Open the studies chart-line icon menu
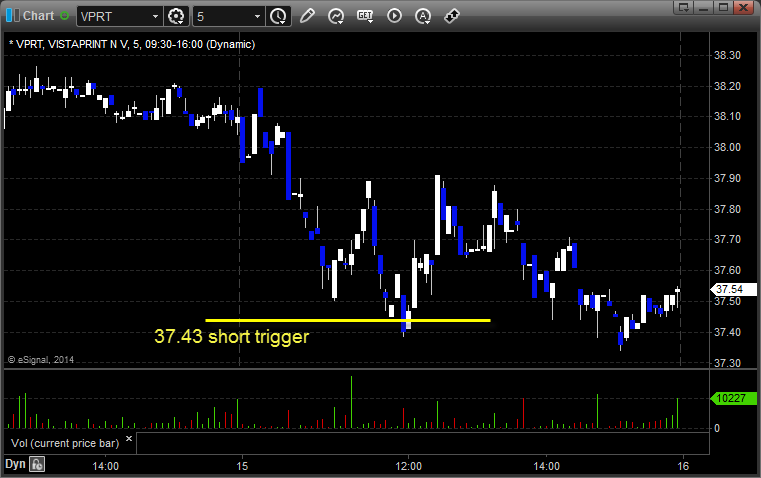 click(x=336, y=16)
